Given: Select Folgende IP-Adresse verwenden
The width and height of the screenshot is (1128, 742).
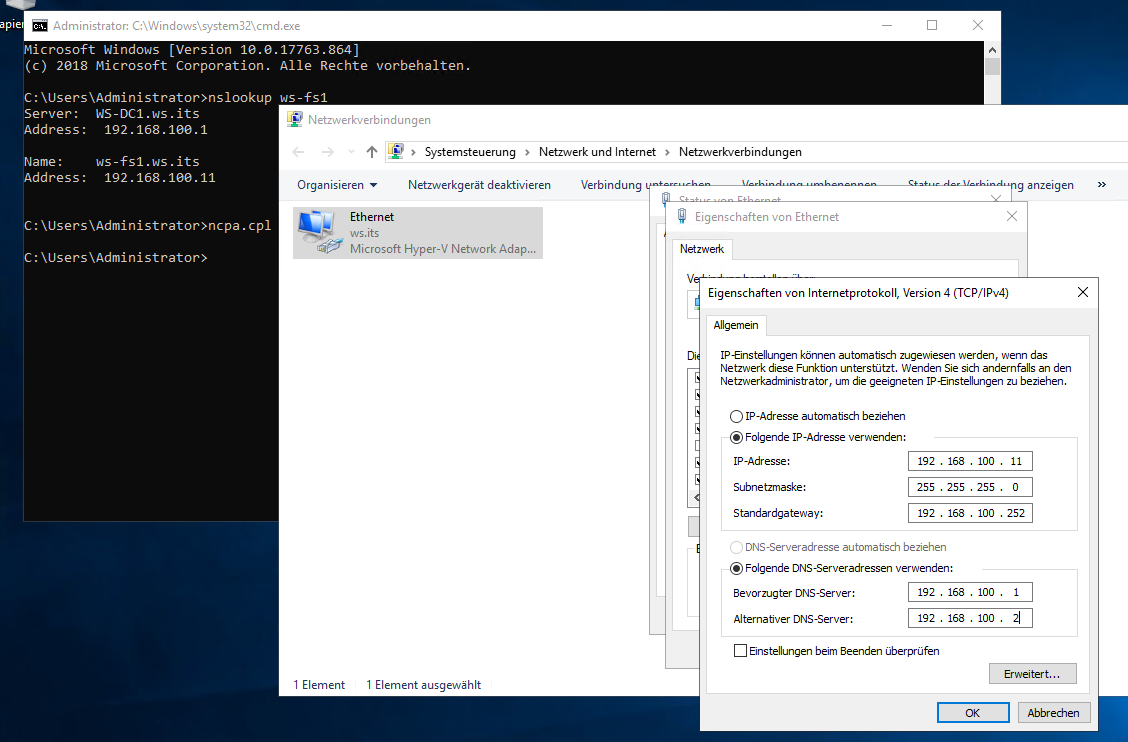Looking at the screenshot, I should pyautogui.click(x=736, y=437).
